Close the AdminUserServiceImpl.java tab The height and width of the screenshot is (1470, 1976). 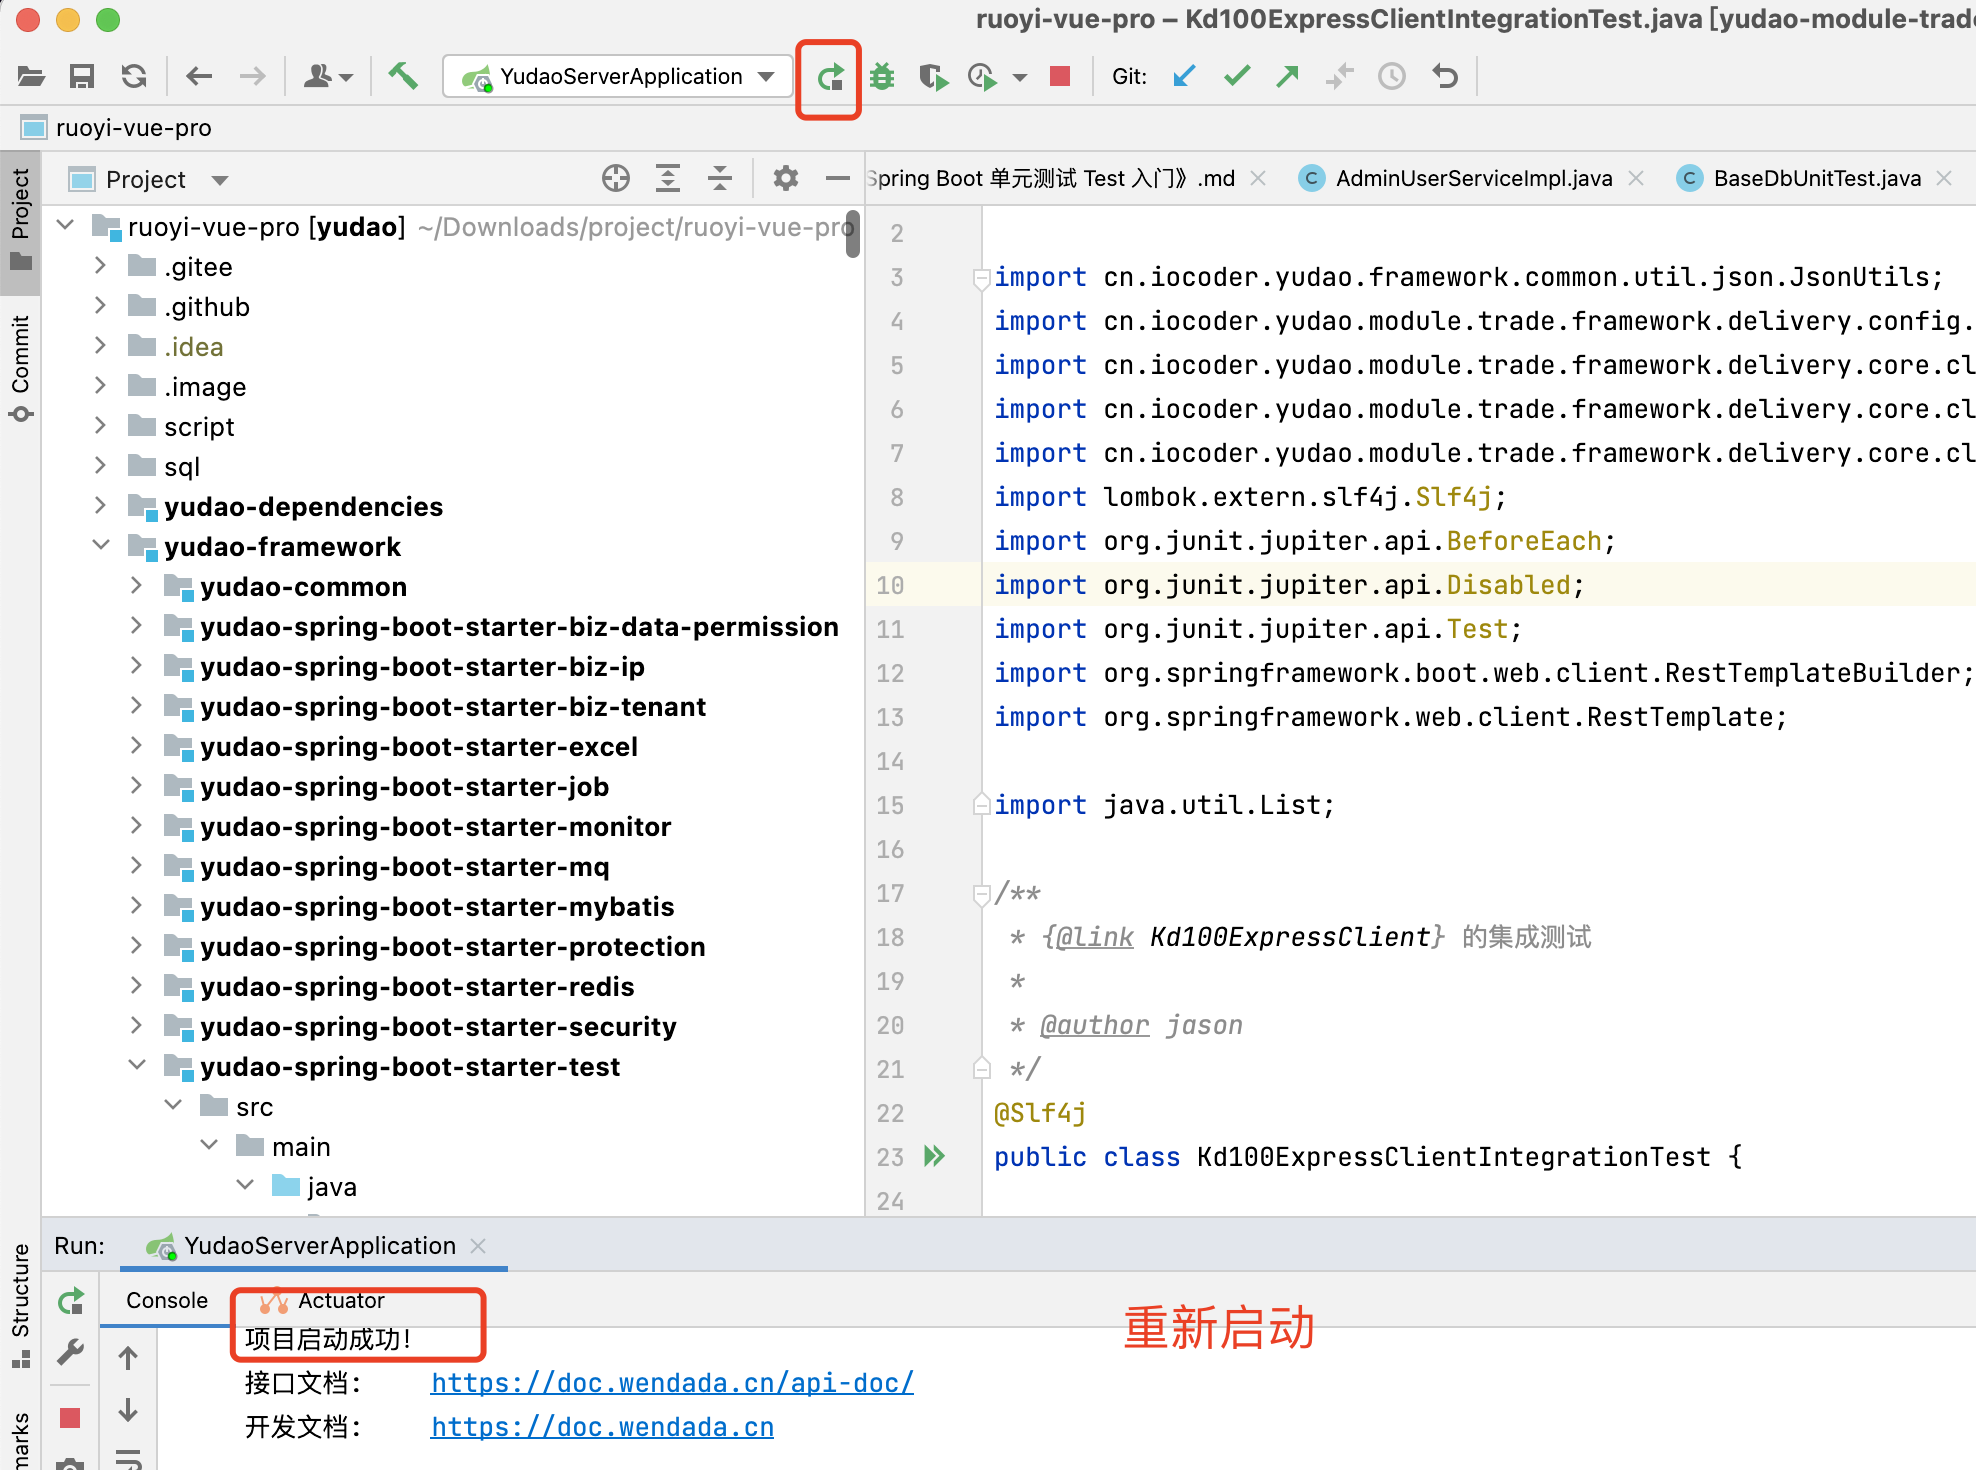point(1636,178)
